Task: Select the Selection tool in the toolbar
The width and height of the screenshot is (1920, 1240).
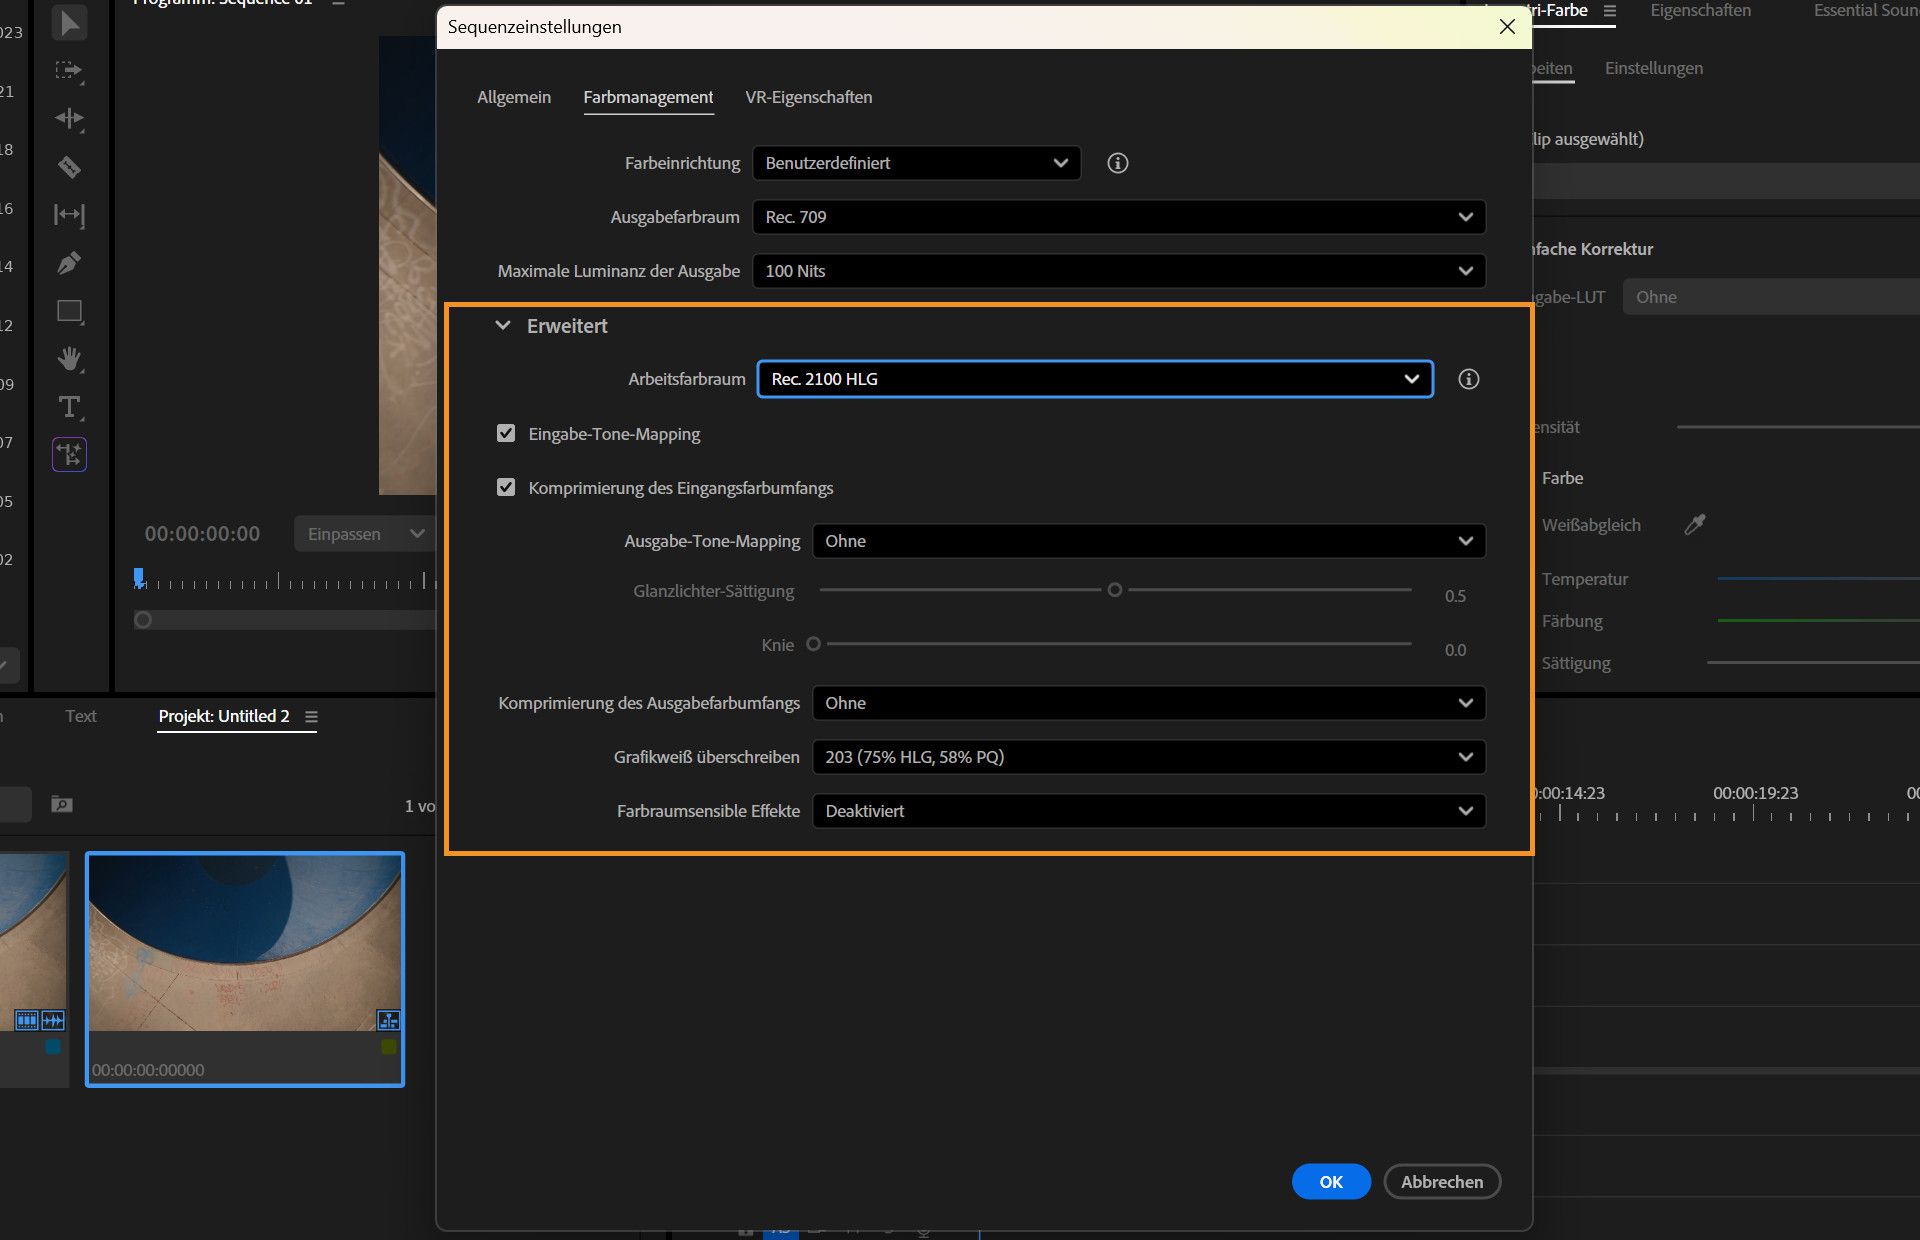Action: (70, 23)
